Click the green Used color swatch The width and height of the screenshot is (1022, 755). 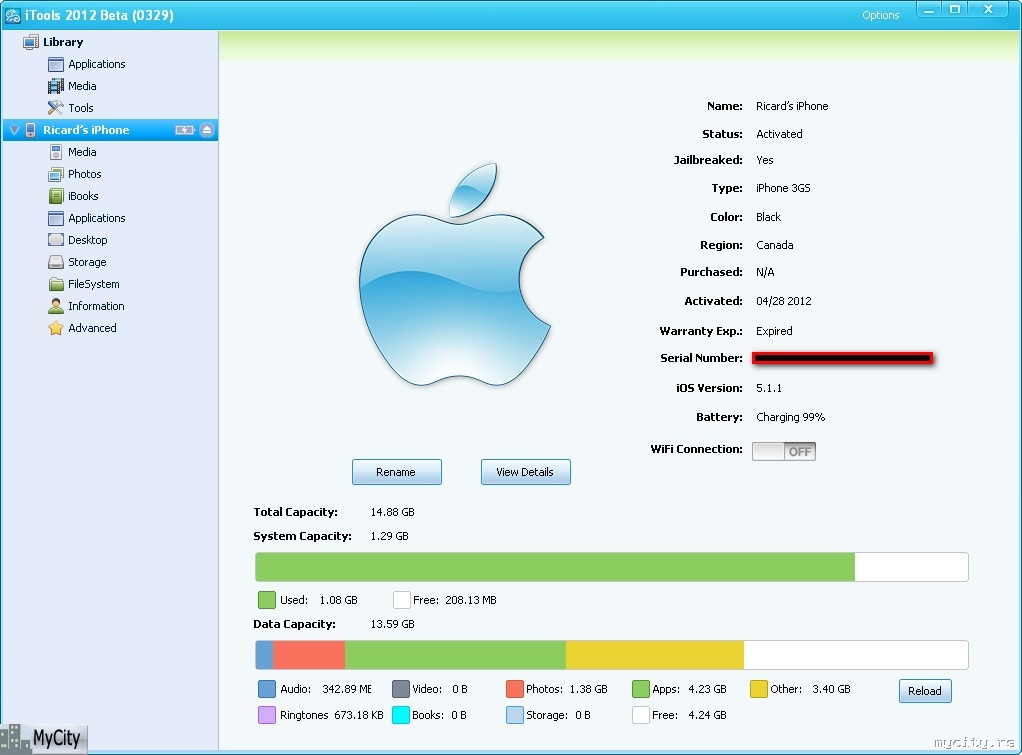tap(267, 600)
